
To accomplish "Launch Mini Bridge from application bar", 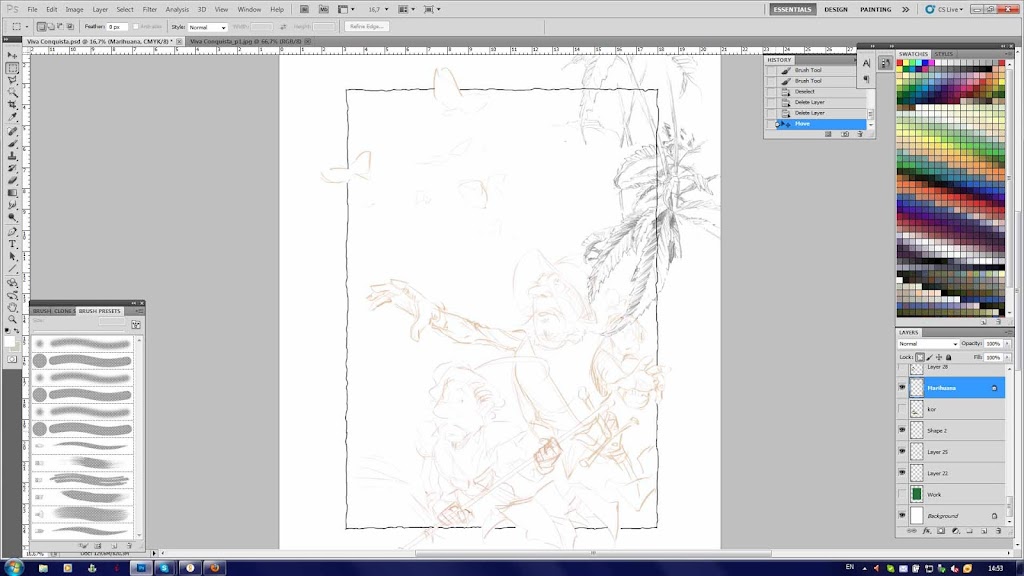I will pos(323,9).
